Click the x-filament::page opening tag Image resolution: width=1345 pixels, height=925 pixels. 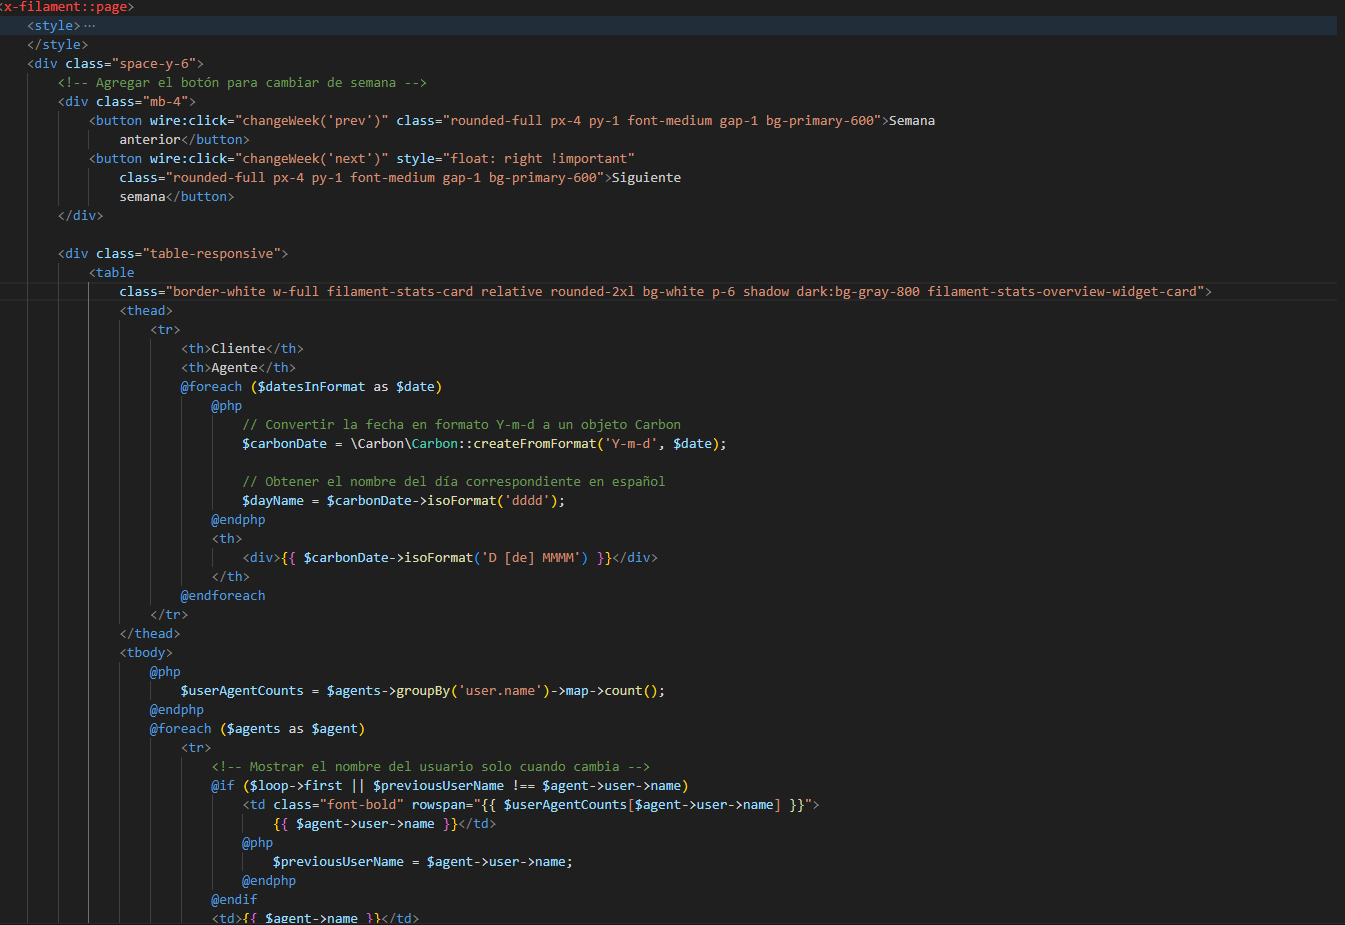coord(66,7)
